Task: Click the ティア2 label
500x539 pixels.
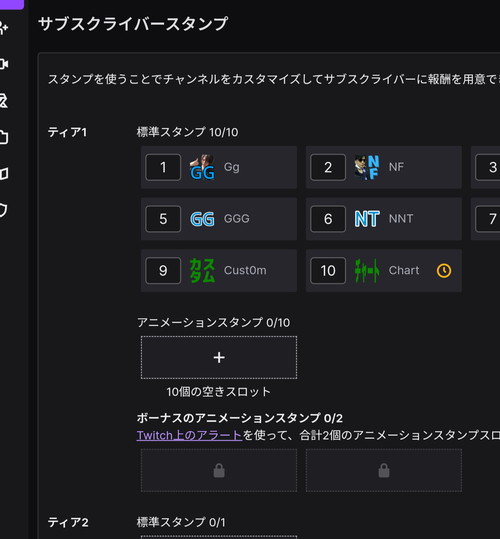Action: [68, 522]
